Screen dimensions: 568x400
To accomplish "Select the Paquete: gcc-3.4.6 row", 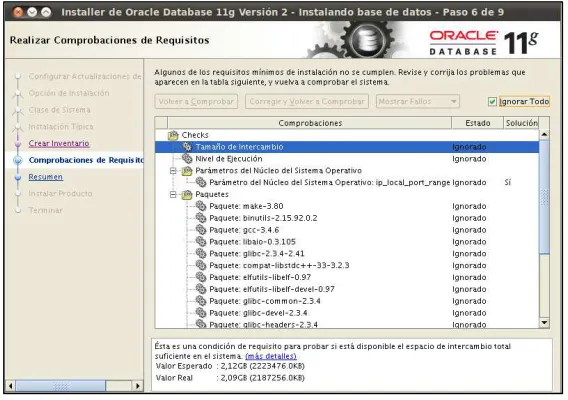I will coord(347,230).
